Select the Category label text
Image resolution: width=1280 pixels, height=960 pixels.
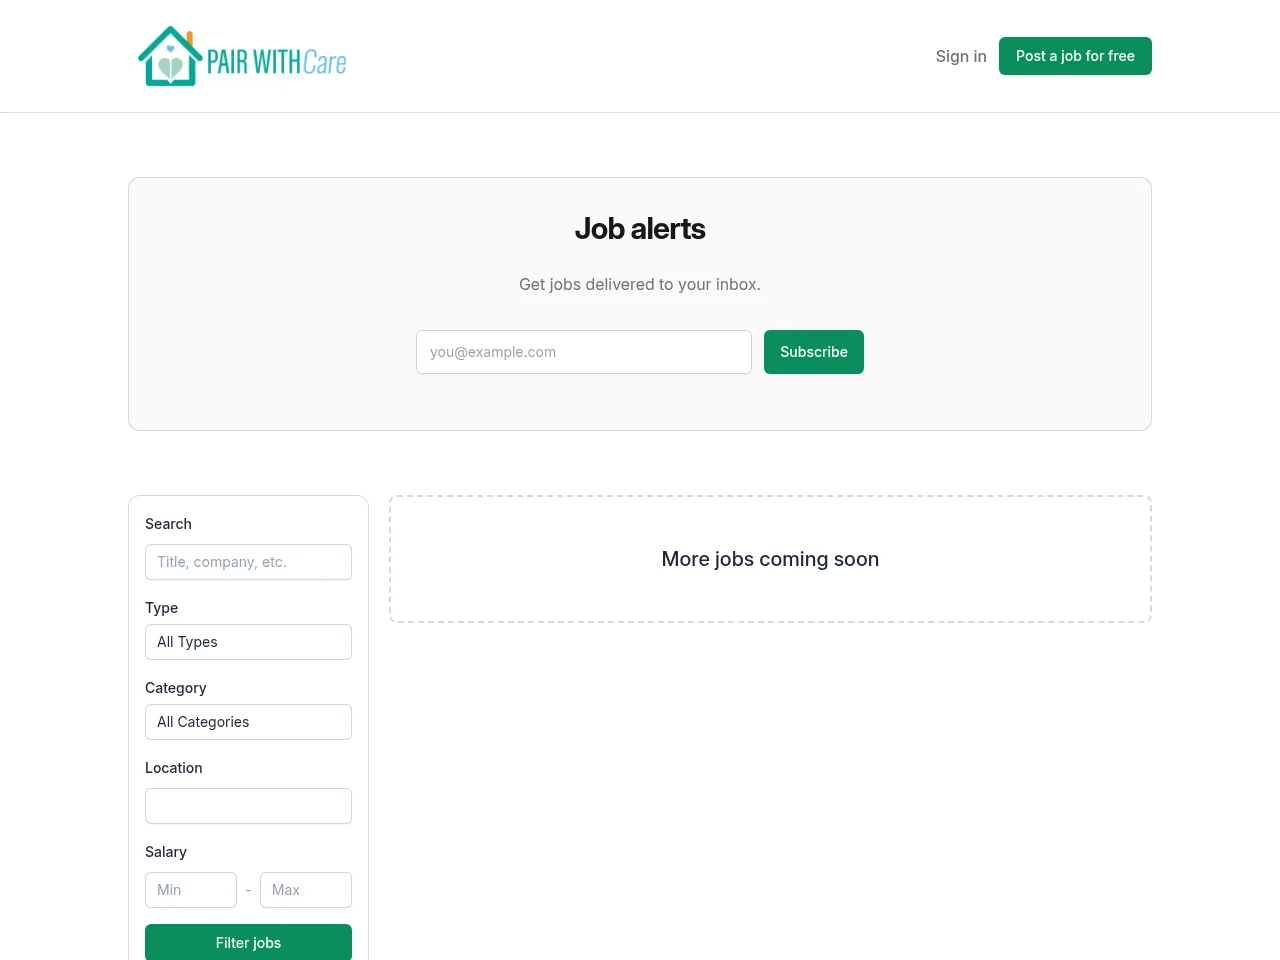pos(176,688)
